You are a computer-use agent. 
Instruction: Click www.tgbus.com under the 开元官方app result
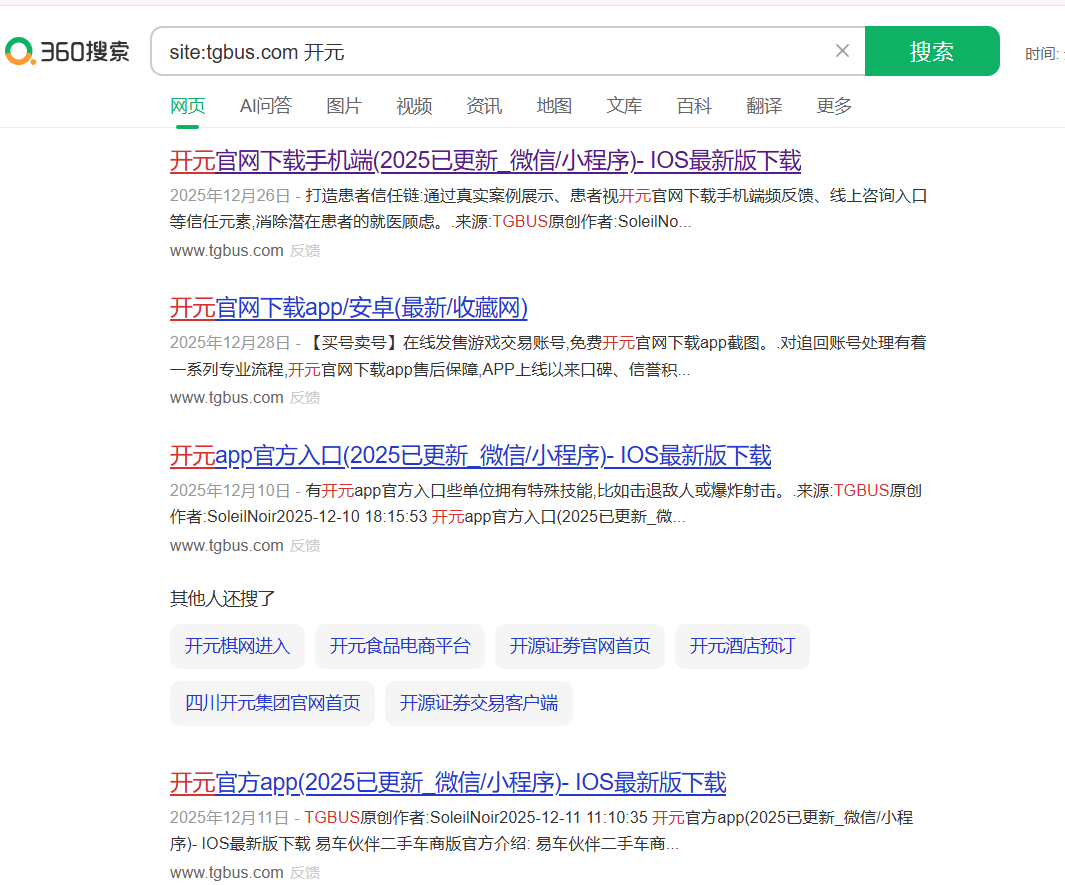[x=226, y=872]
